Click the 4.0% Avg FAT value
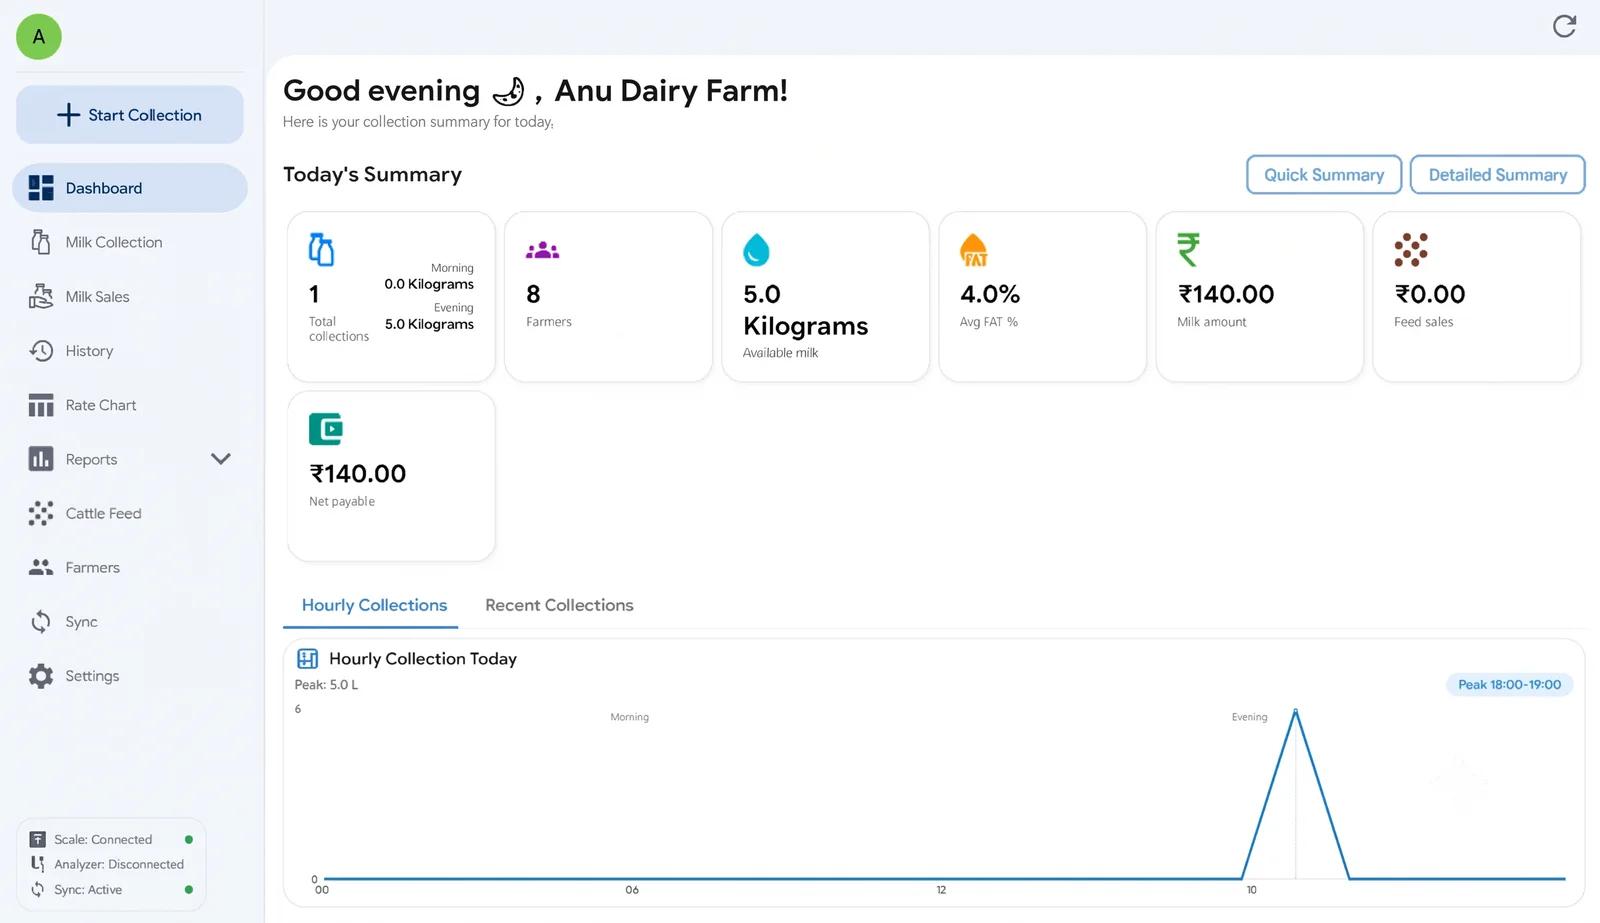Image resolution: width=1600 pixels, height=923 pixels. tap(990, 294)
